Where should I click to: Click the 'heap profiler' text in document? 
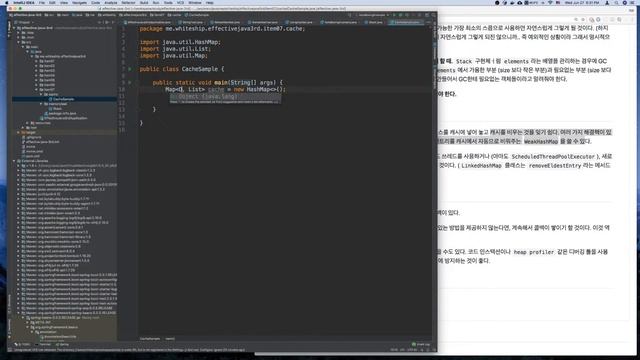[533, 252]
